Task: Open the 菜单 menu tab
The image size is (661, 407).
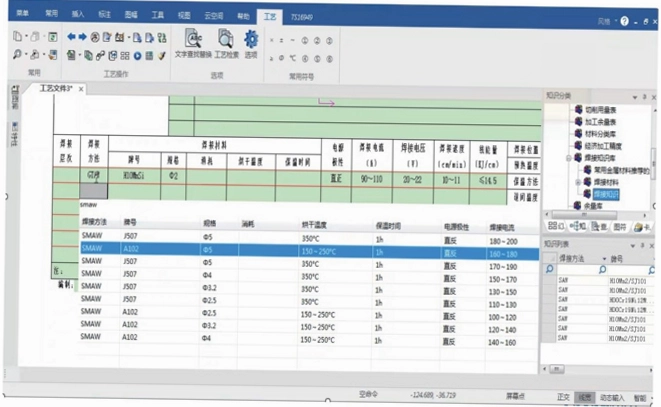Action: click(x=22, y=13)
